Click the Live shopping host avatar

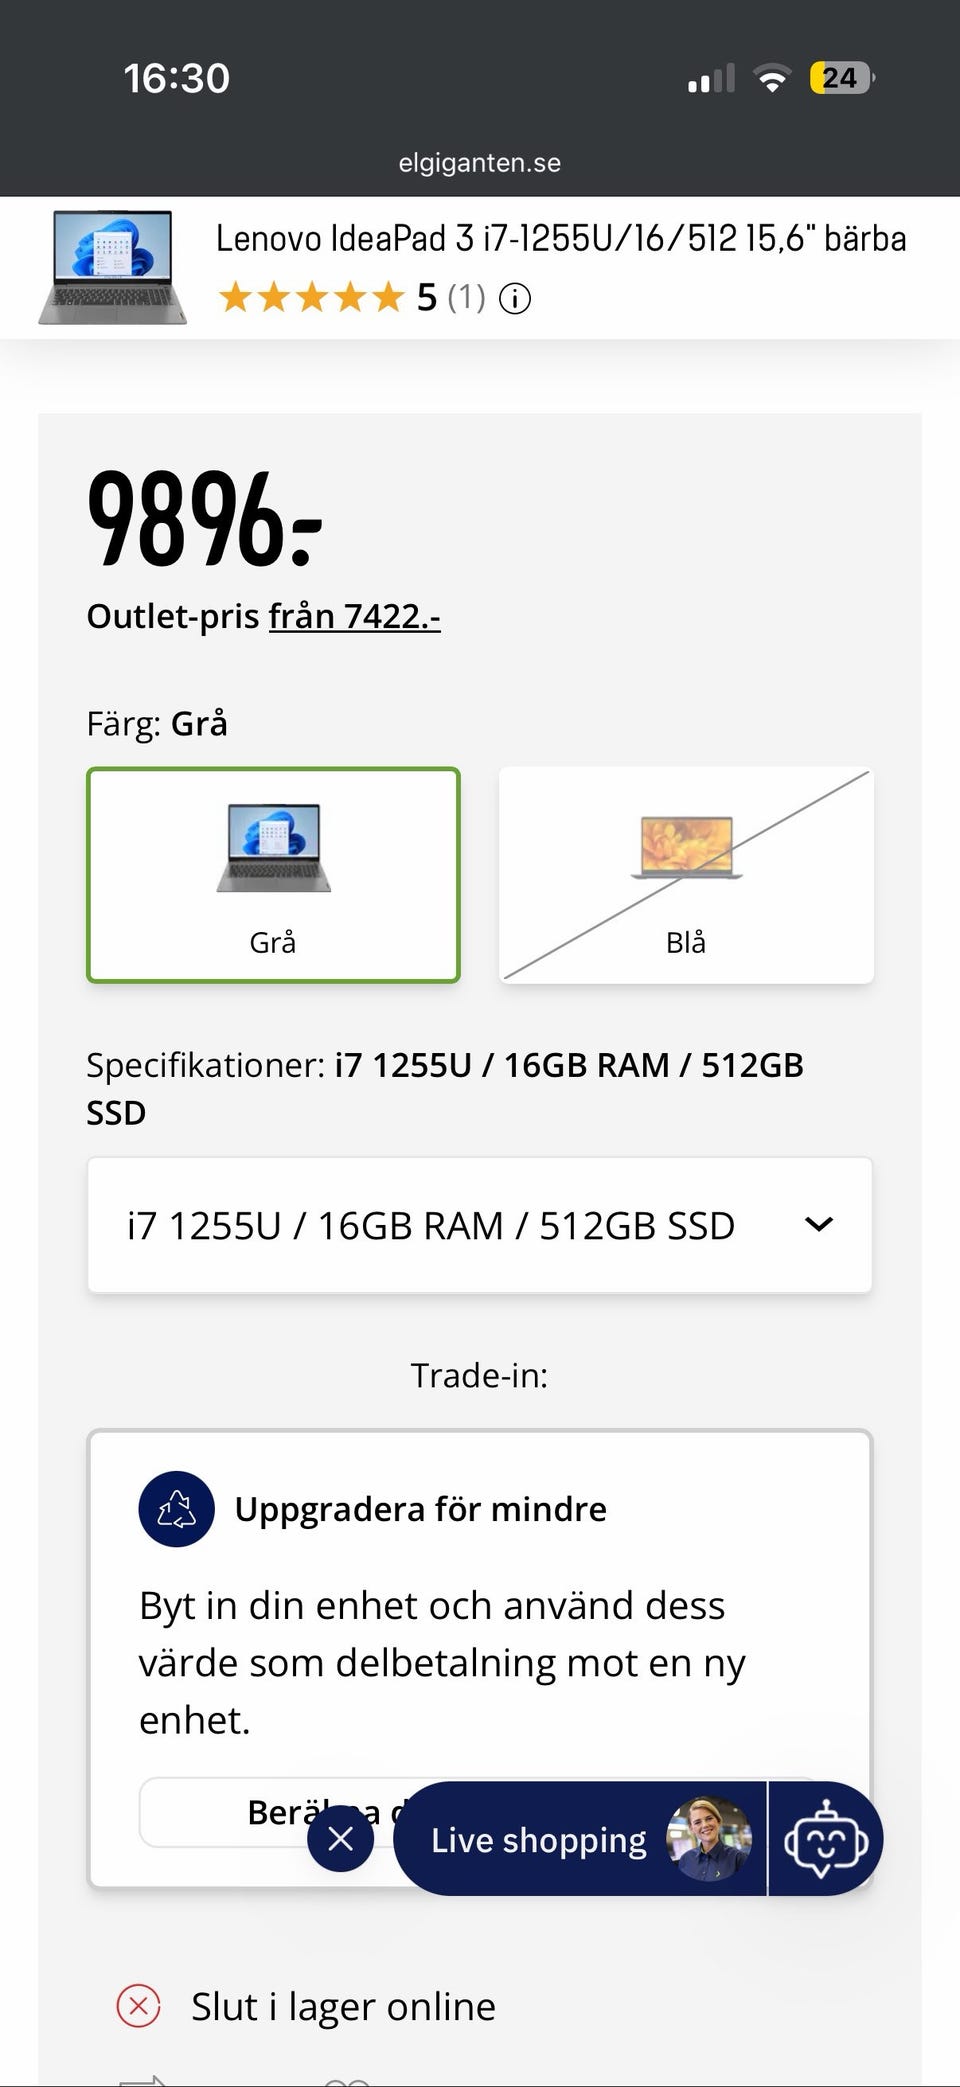click(x=708, y=1839)
